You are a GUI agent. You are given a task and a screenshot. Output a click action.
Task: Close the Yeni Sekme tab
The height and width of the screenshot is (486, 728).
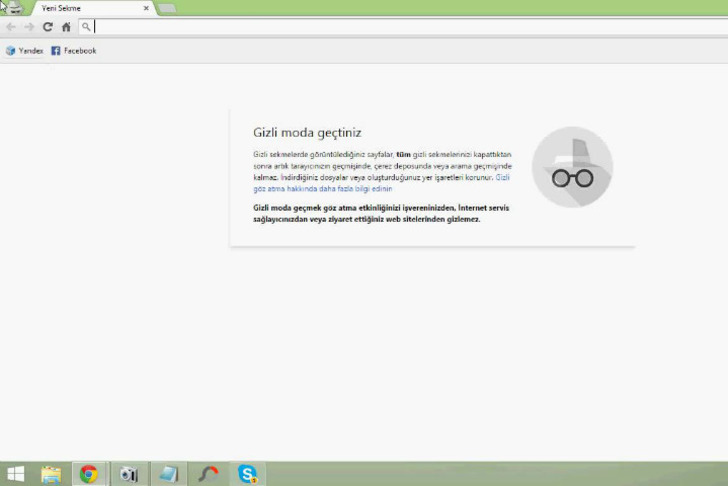(x=146, y=8)
